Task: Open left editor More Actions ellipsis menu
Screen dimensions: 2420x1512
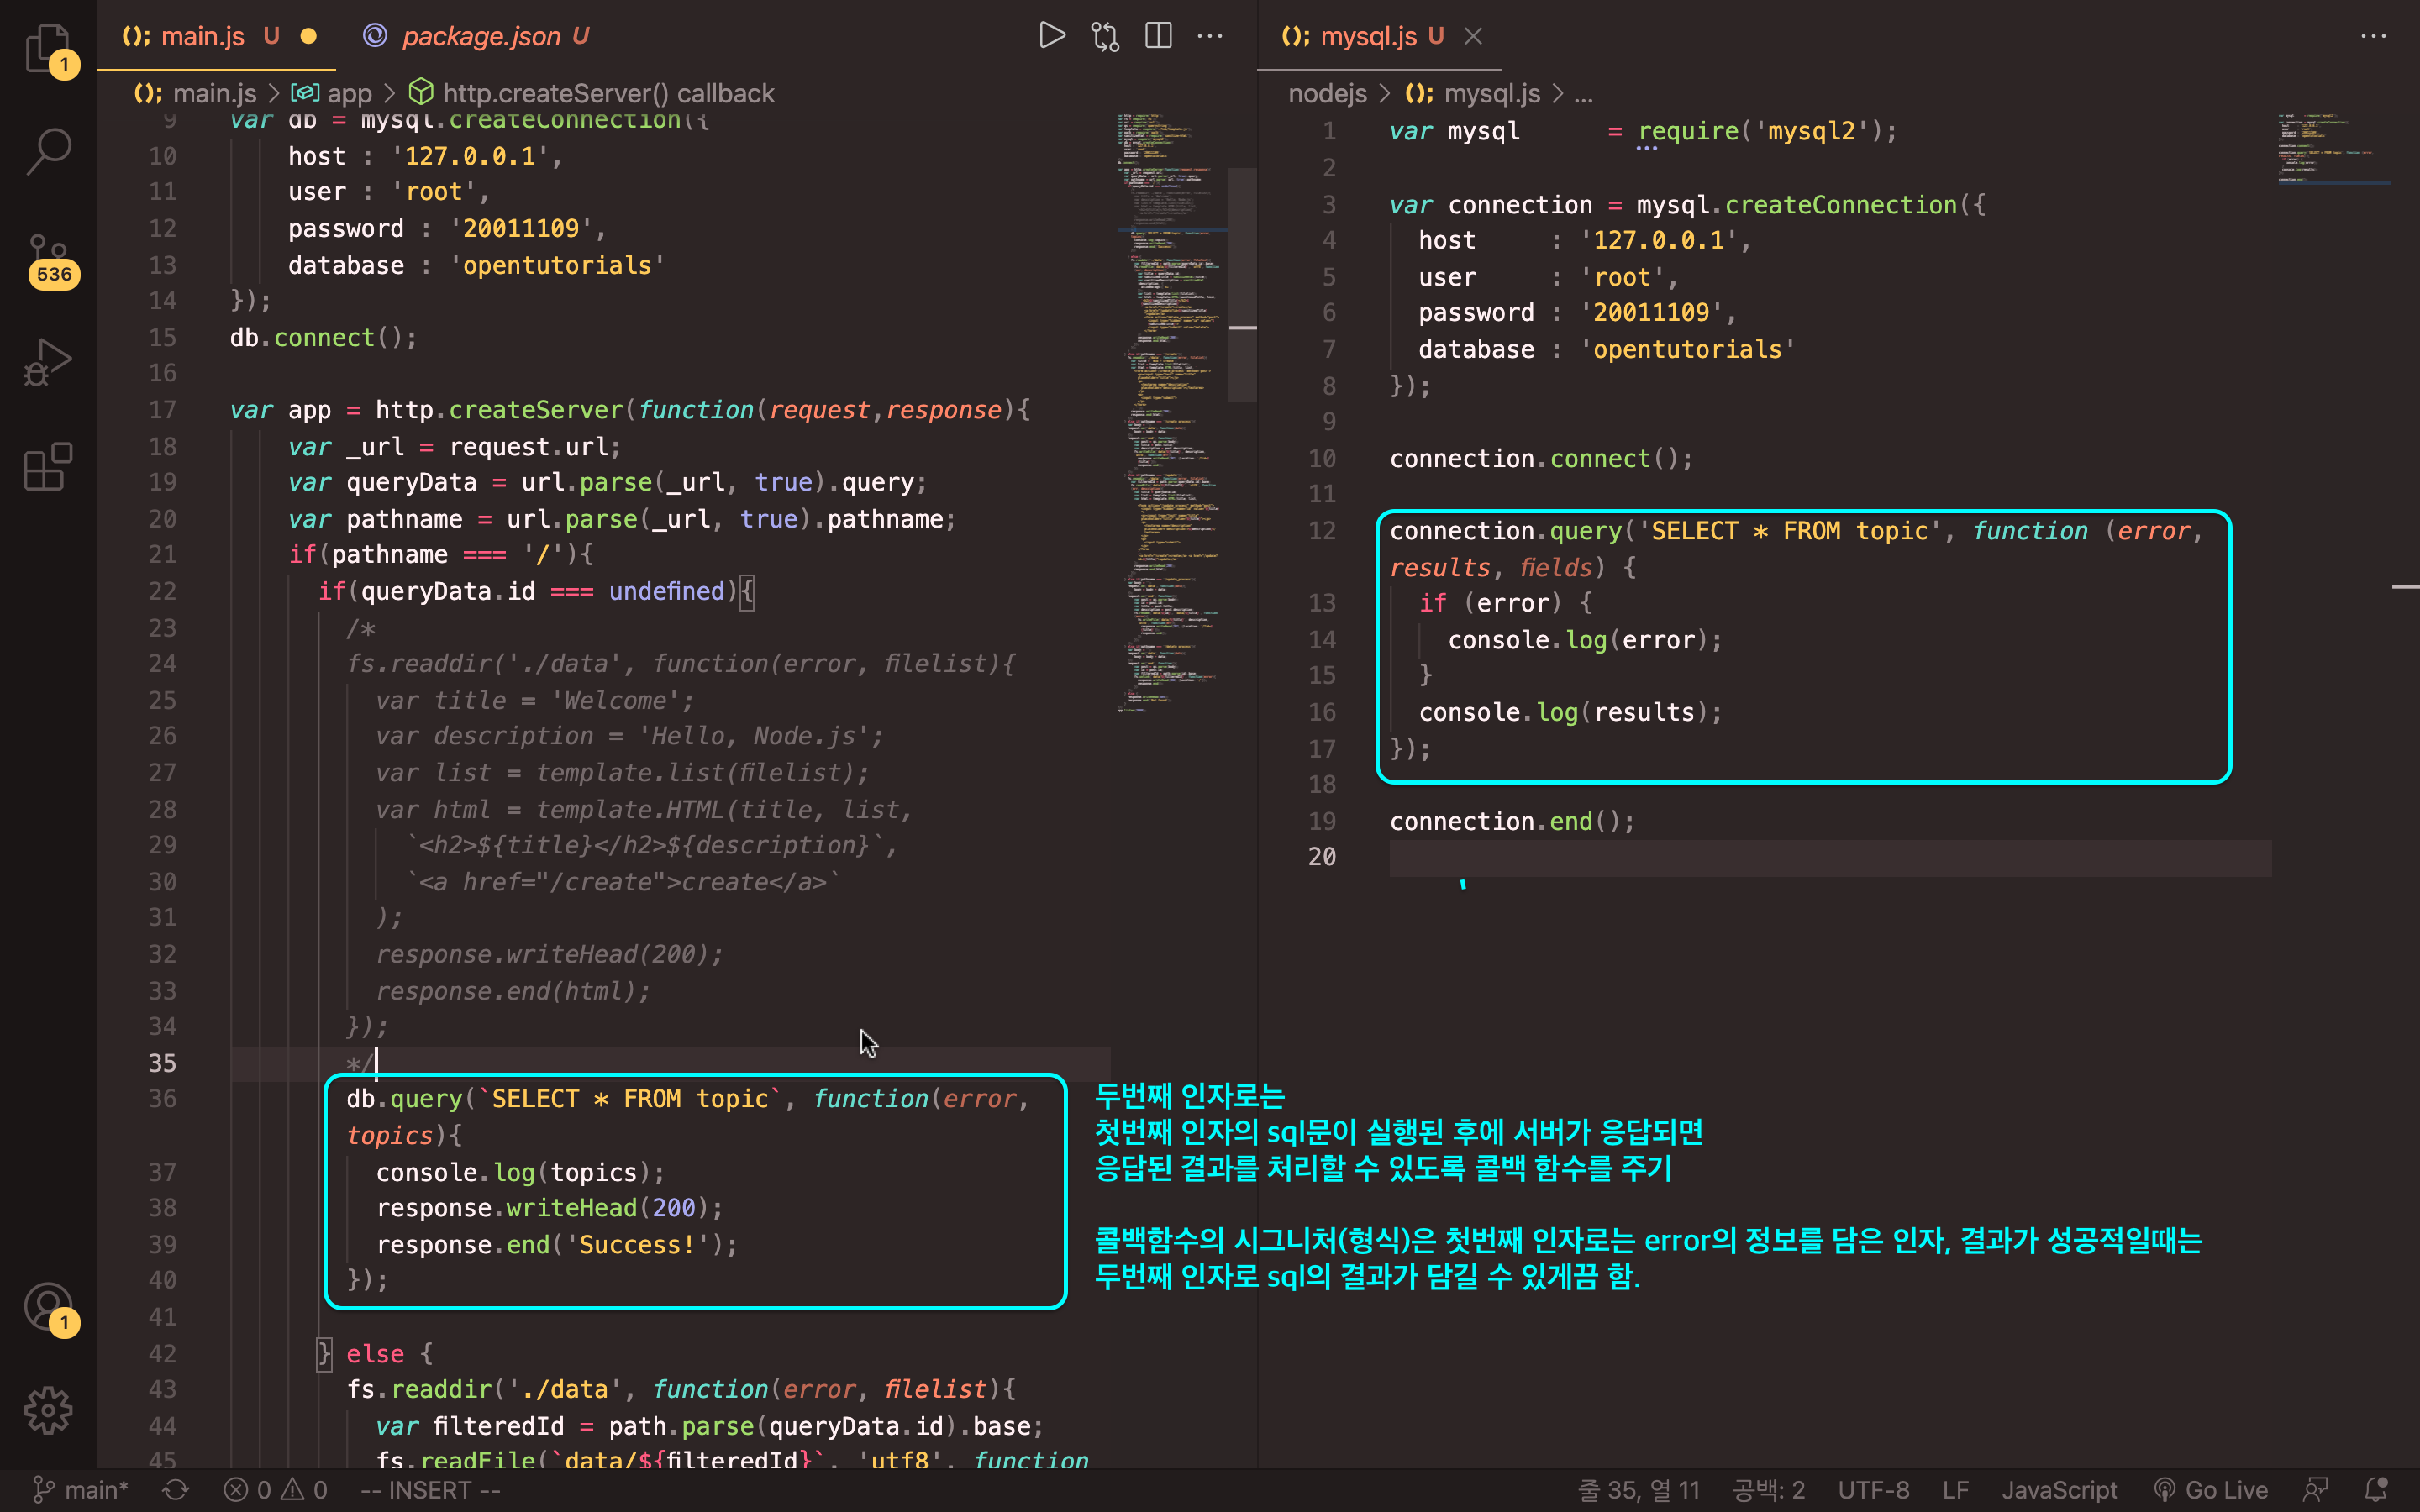Action: coord(1210,36)
